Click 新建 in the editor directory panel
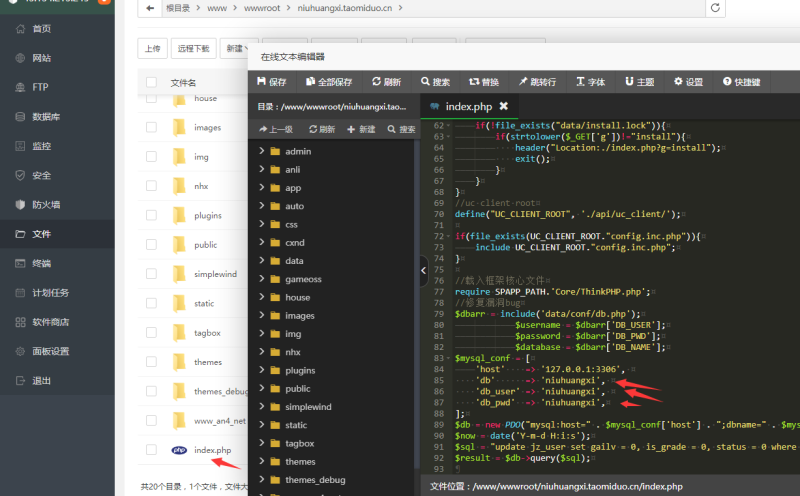 361,129
